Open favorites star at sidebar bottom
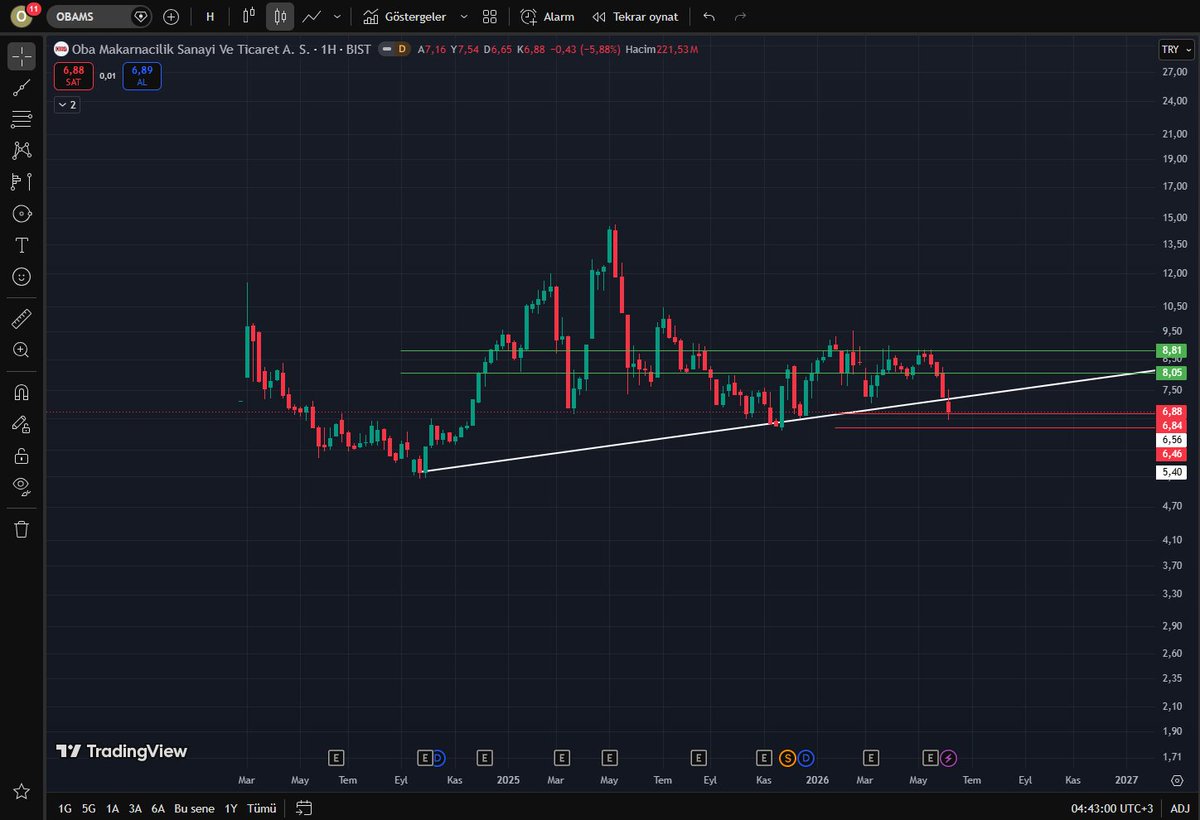Viewport: 1200px width, 820px height. pos(21,791)
